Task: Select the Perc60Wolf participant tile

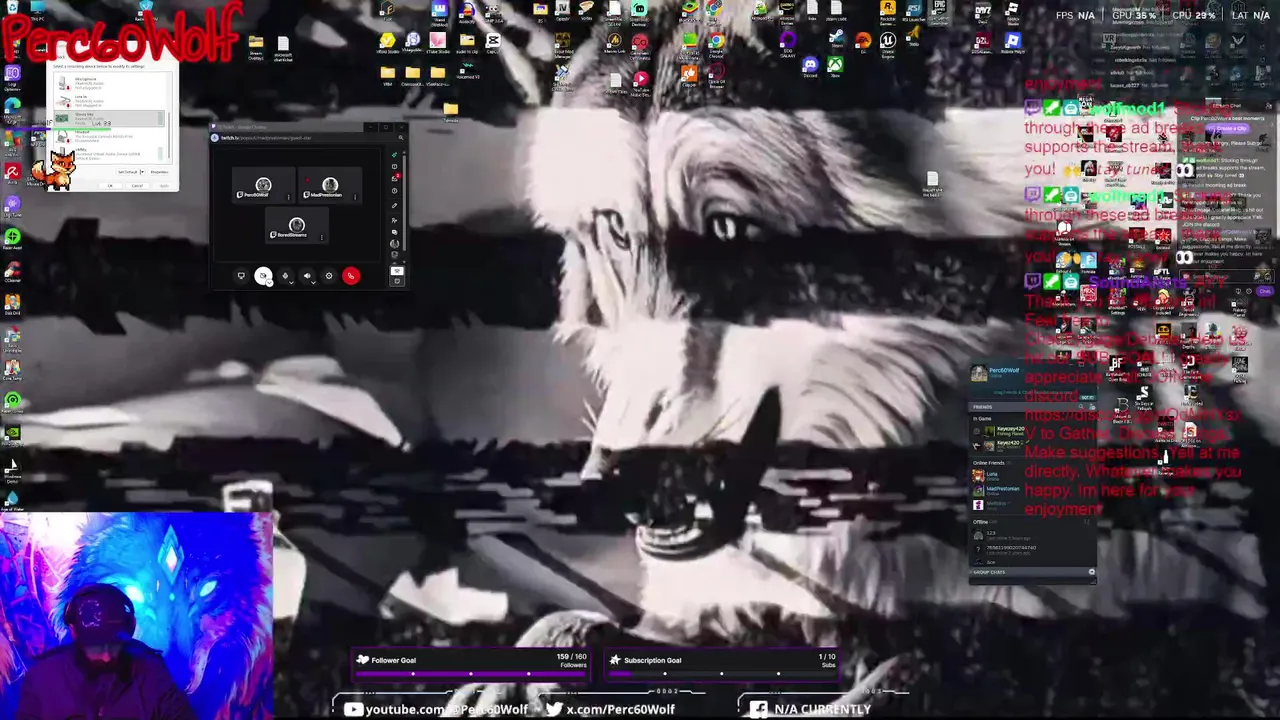Action: (x=263, y=185)
